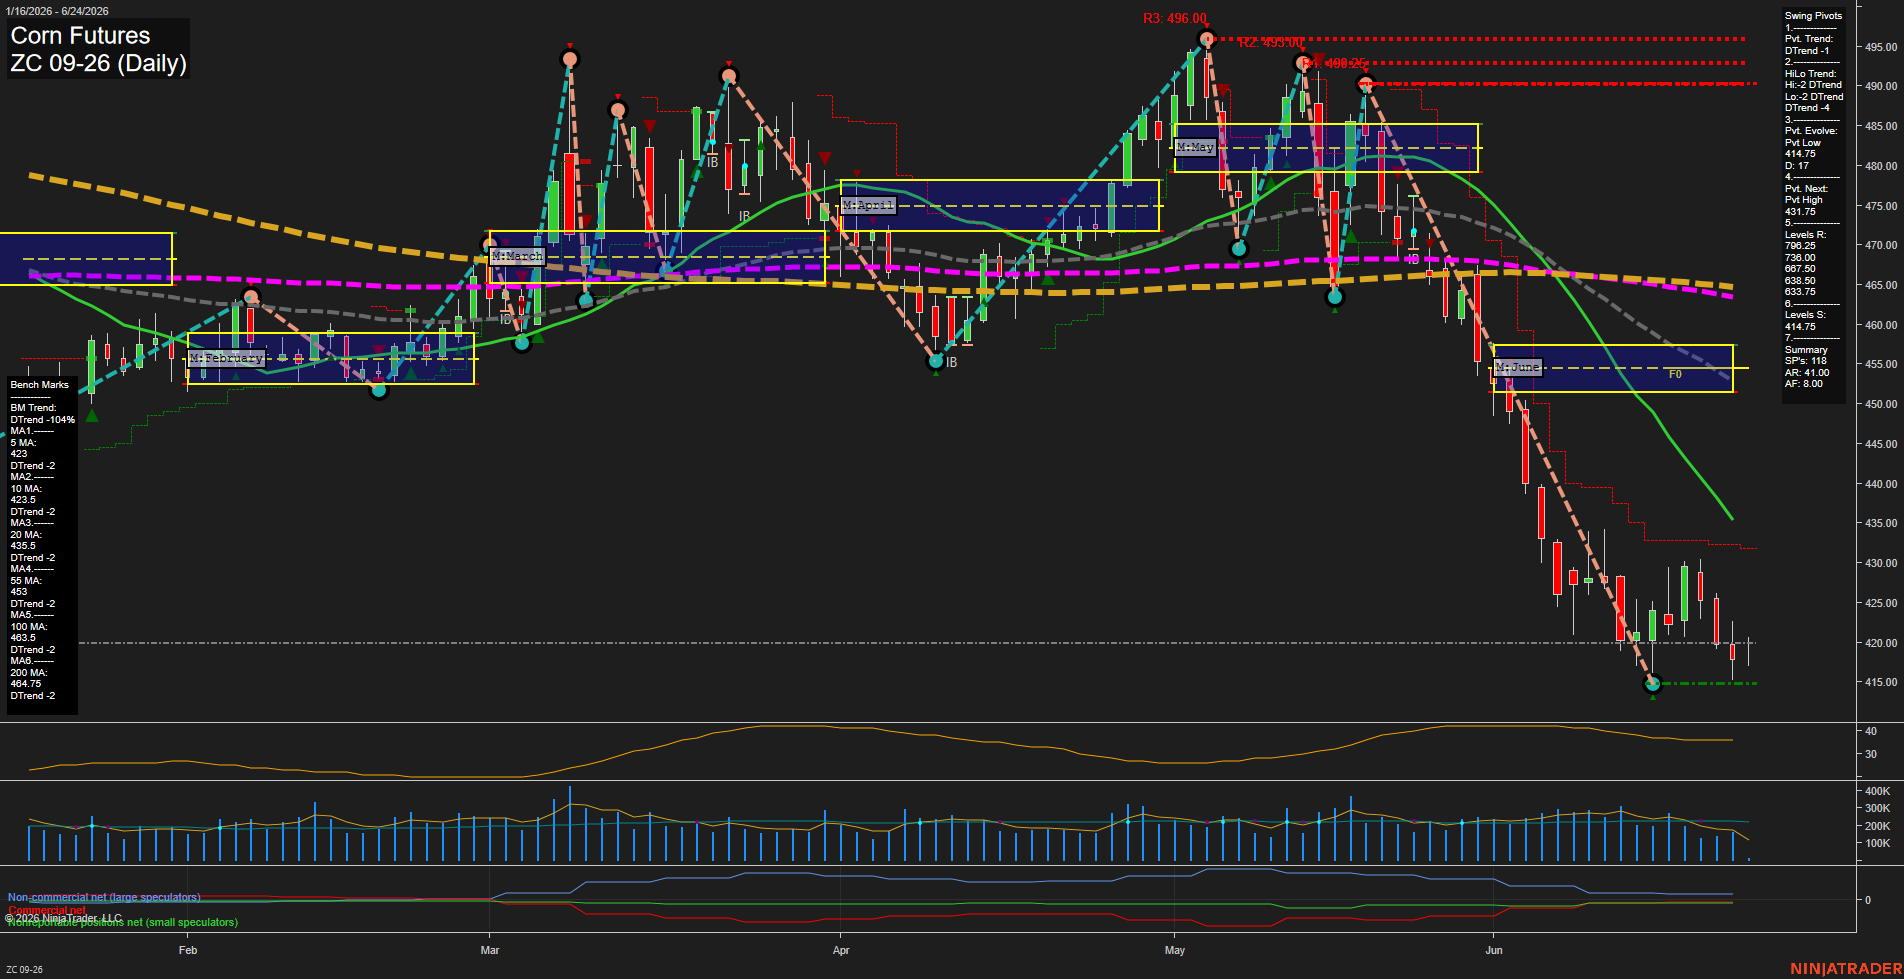Click the R2: 493.00 resistance label
Screen dimensions: 1904x979
pos(1270,43)
